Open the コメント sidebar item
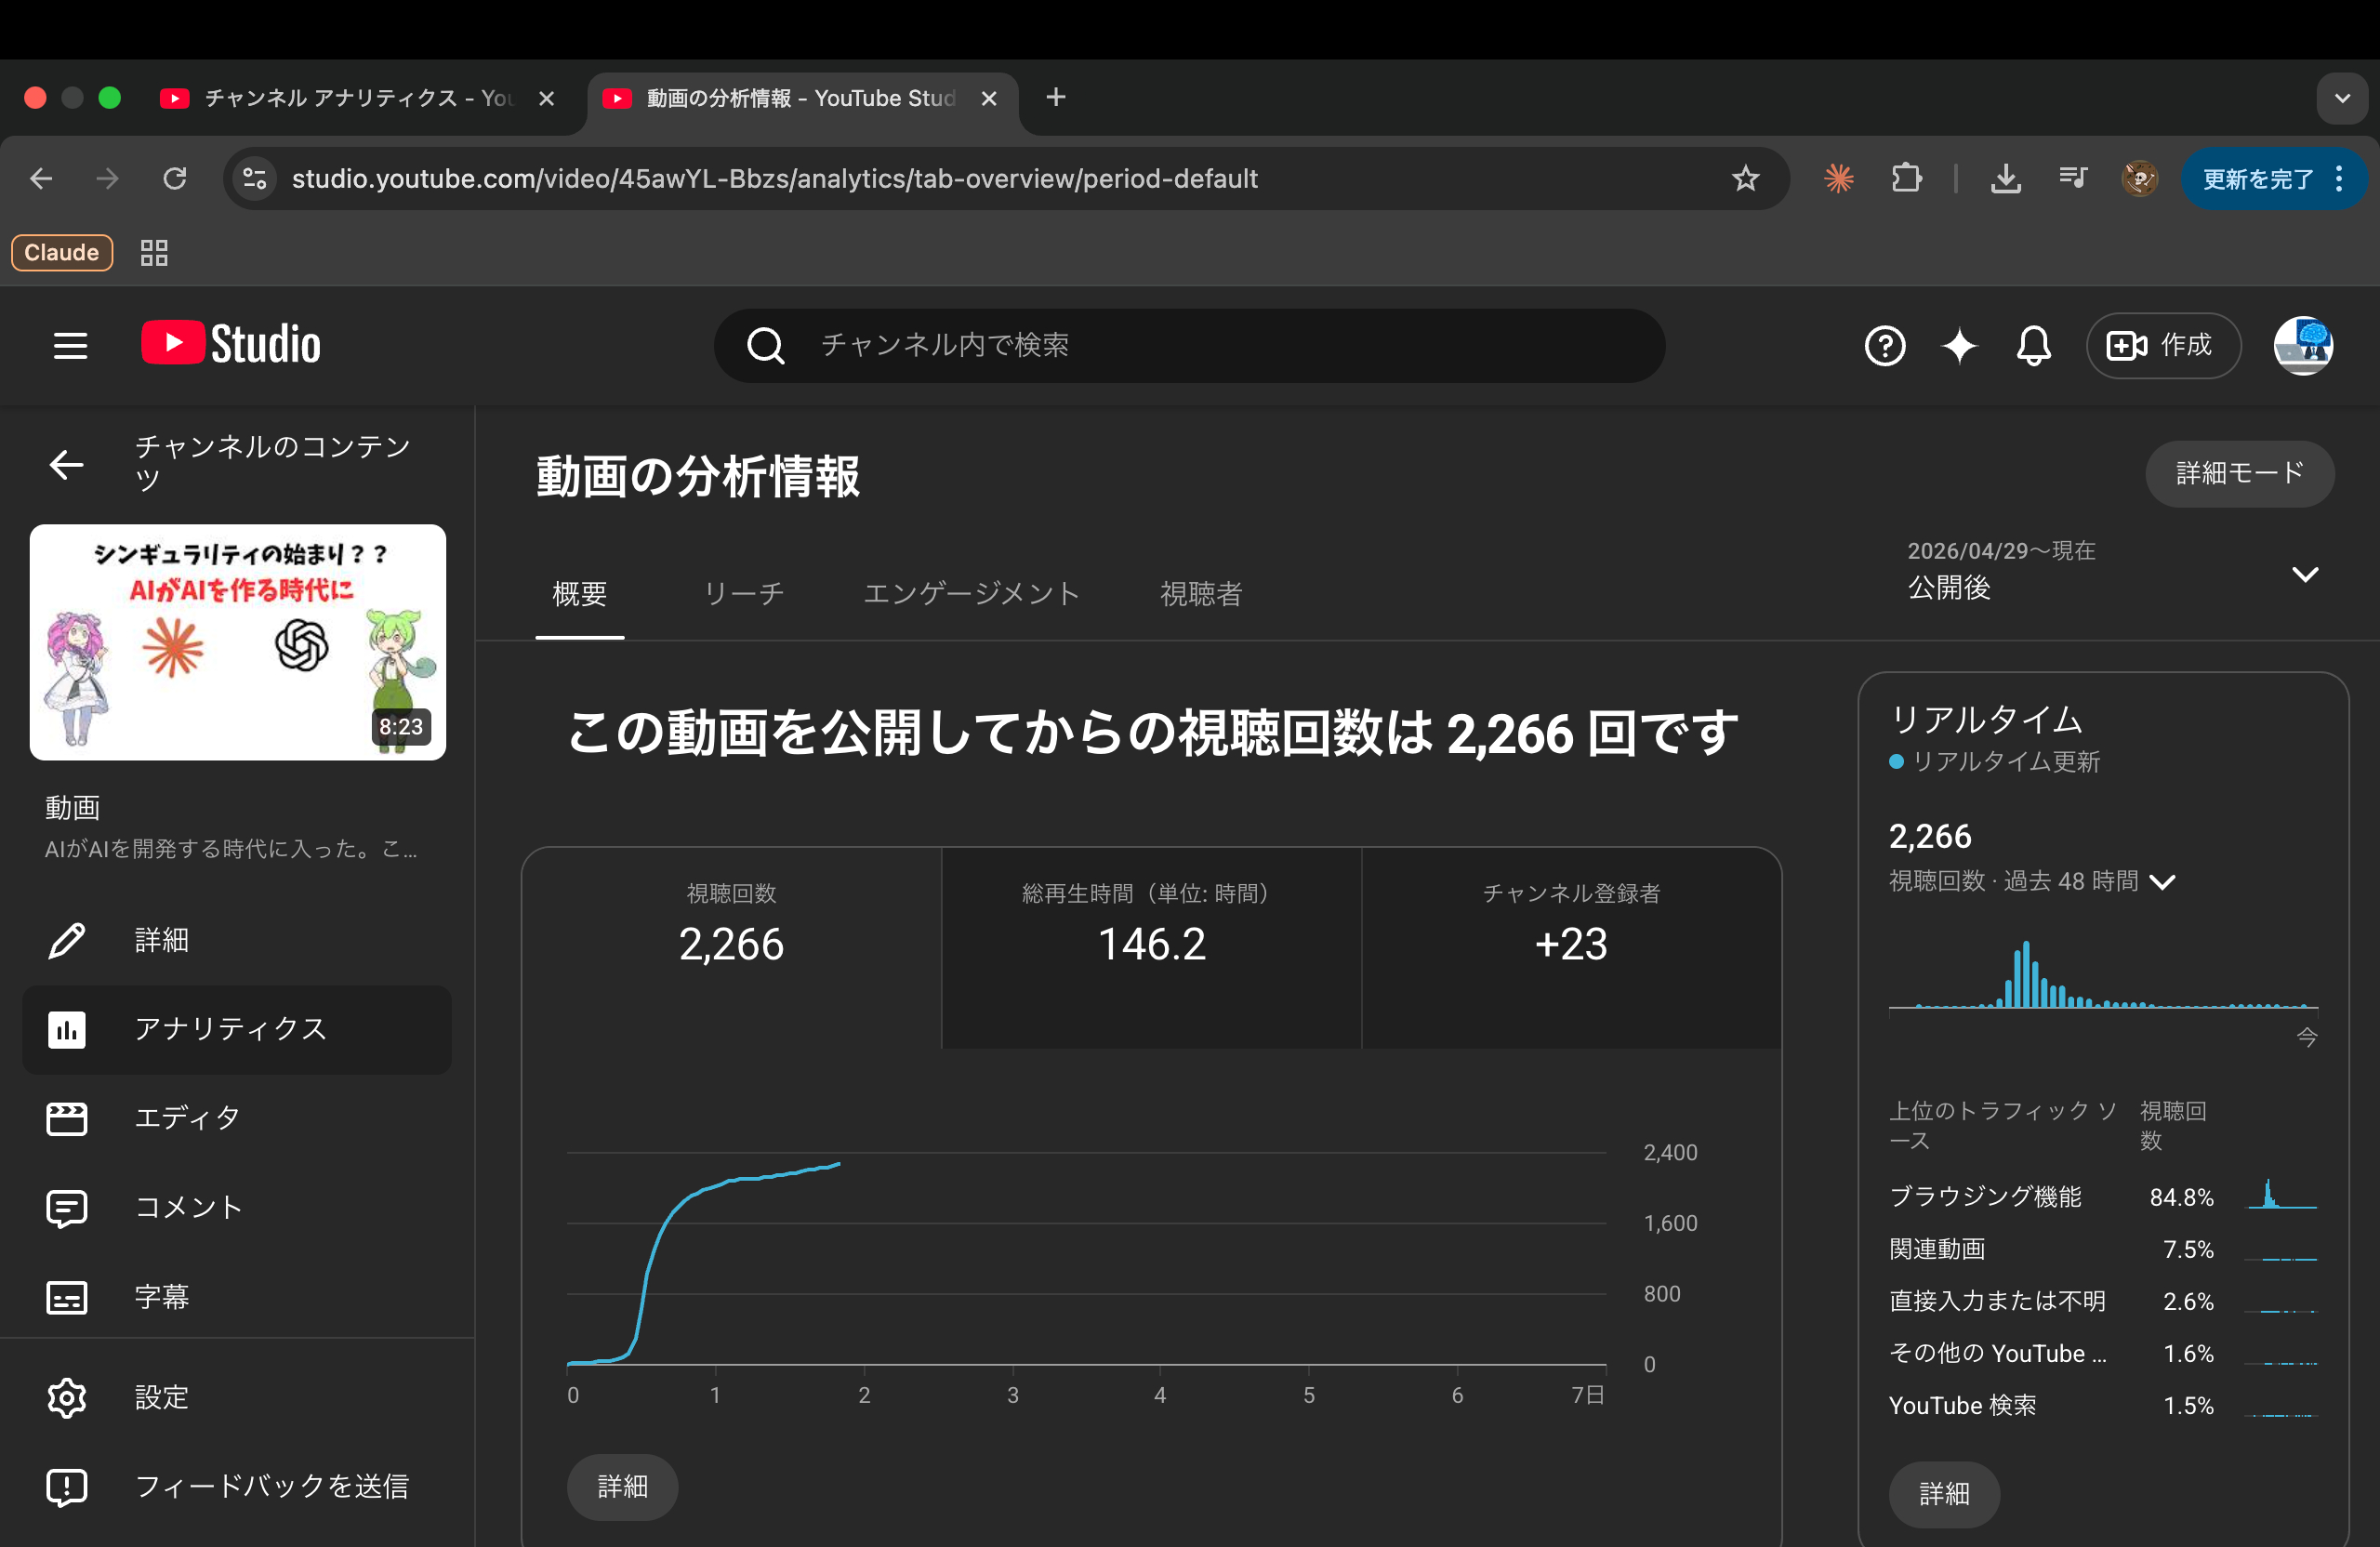Image resolution: width=2380 pixels, height=1547 pixels. click(x=237, y=1207)
